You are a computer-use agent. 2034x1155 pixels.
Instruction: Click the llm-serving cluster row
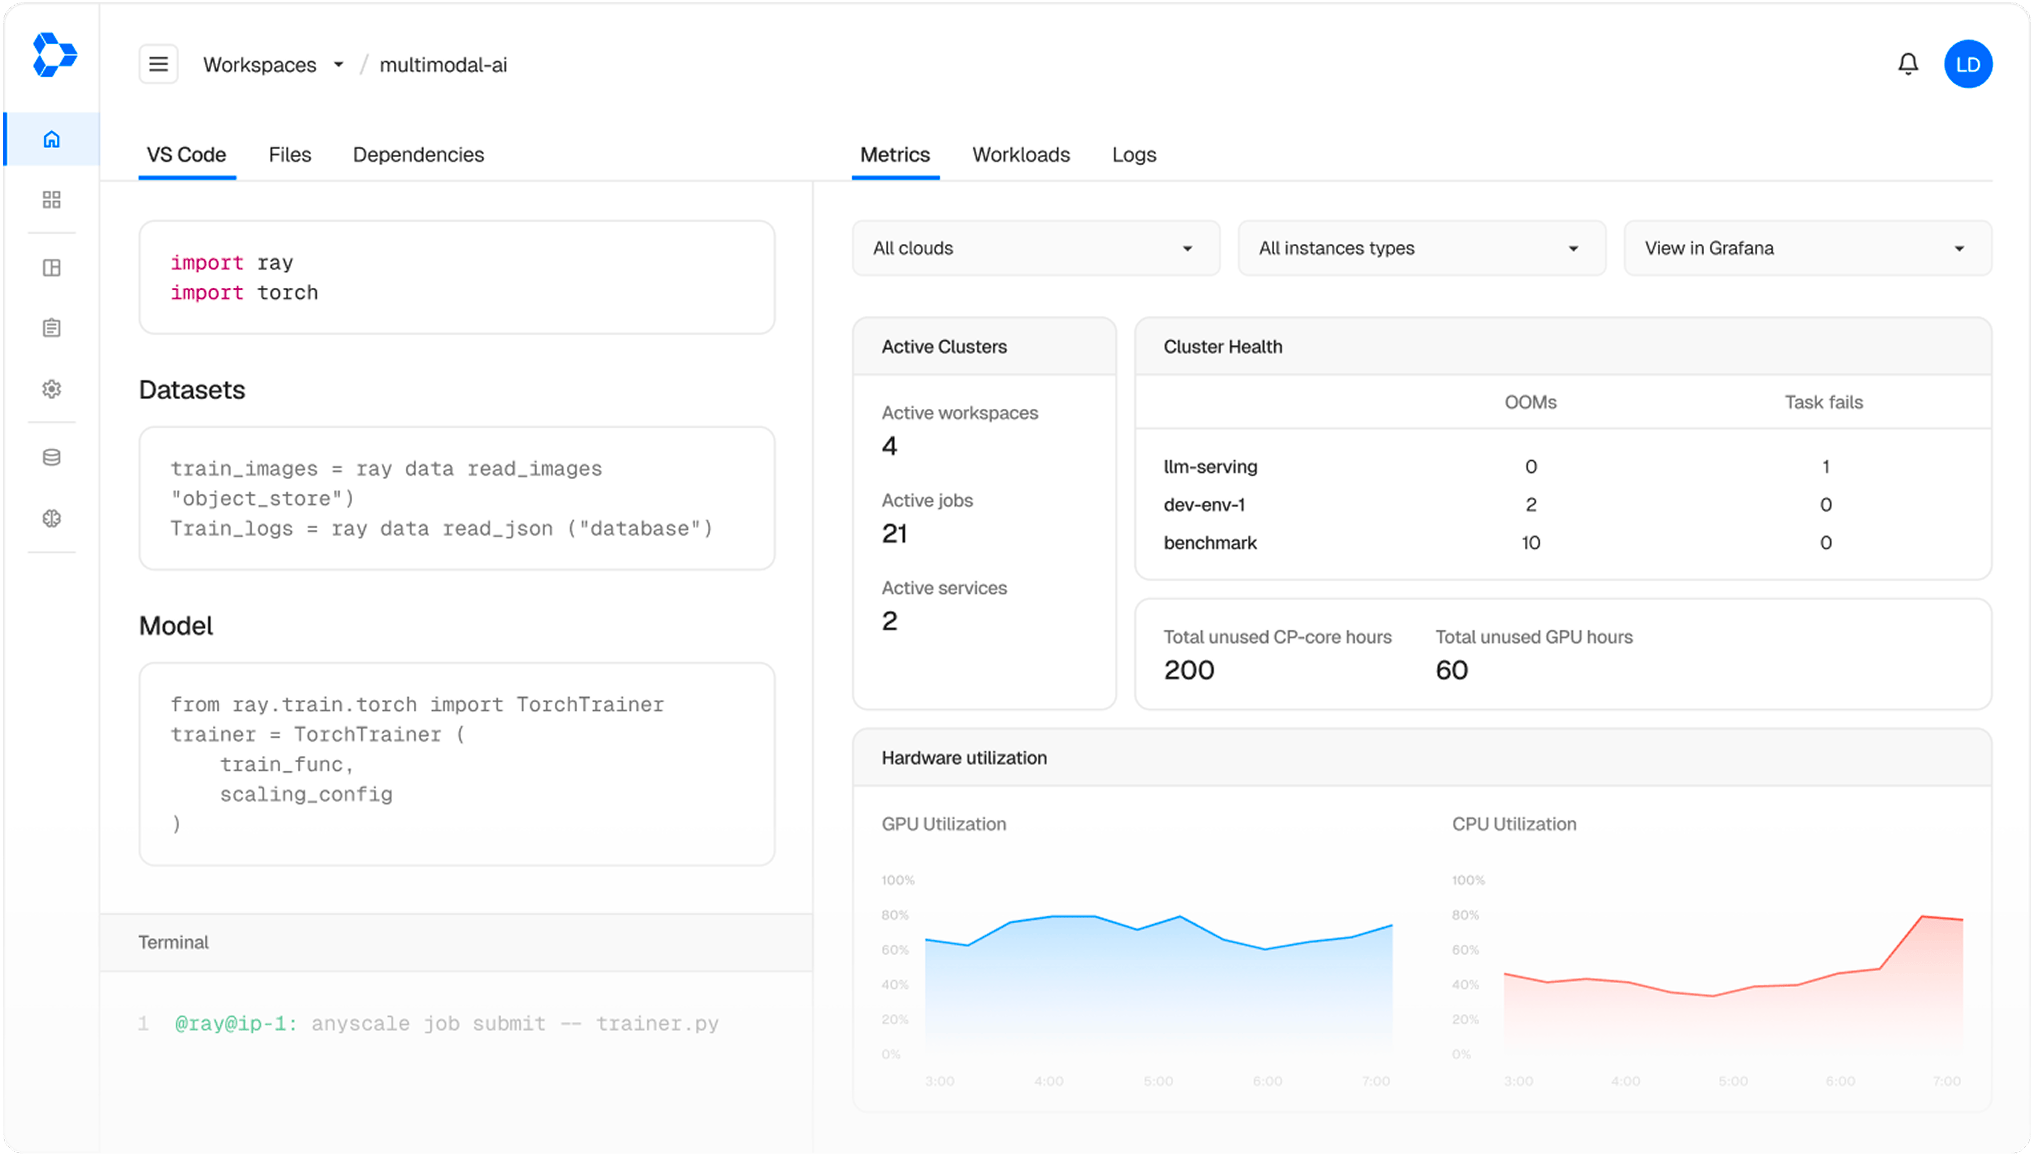click(x=1563, y=467)
